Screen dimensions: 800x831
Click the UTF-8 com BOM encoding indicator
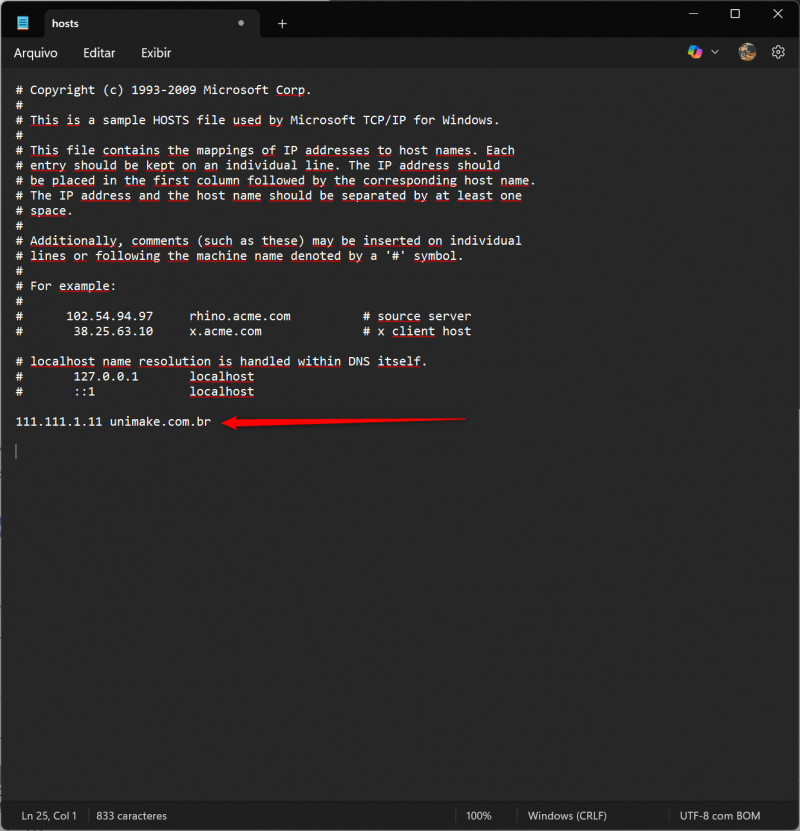718,815
